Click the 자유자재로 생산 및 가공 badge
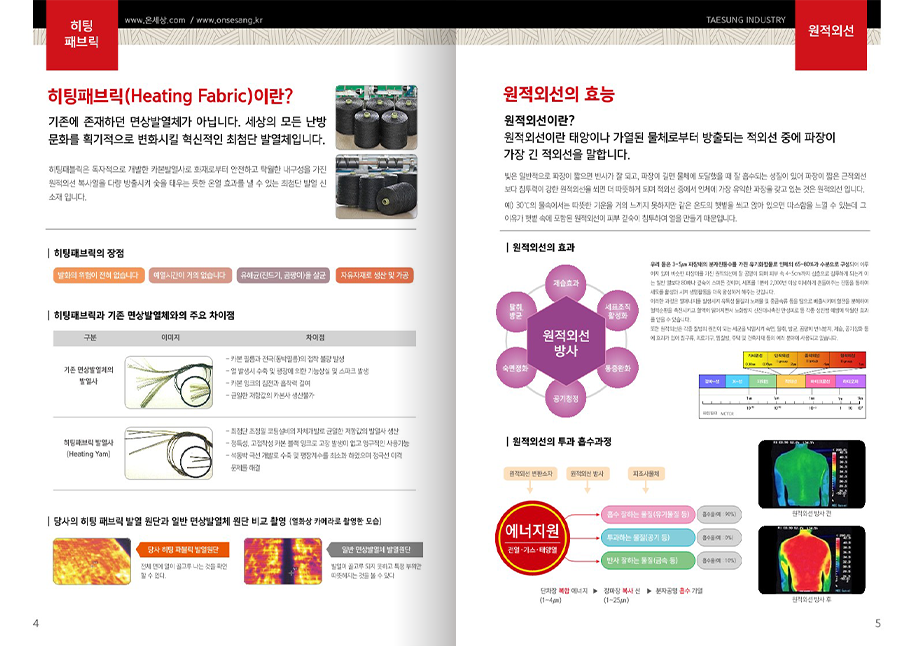The image size is (913, 646). pos(374,275)
